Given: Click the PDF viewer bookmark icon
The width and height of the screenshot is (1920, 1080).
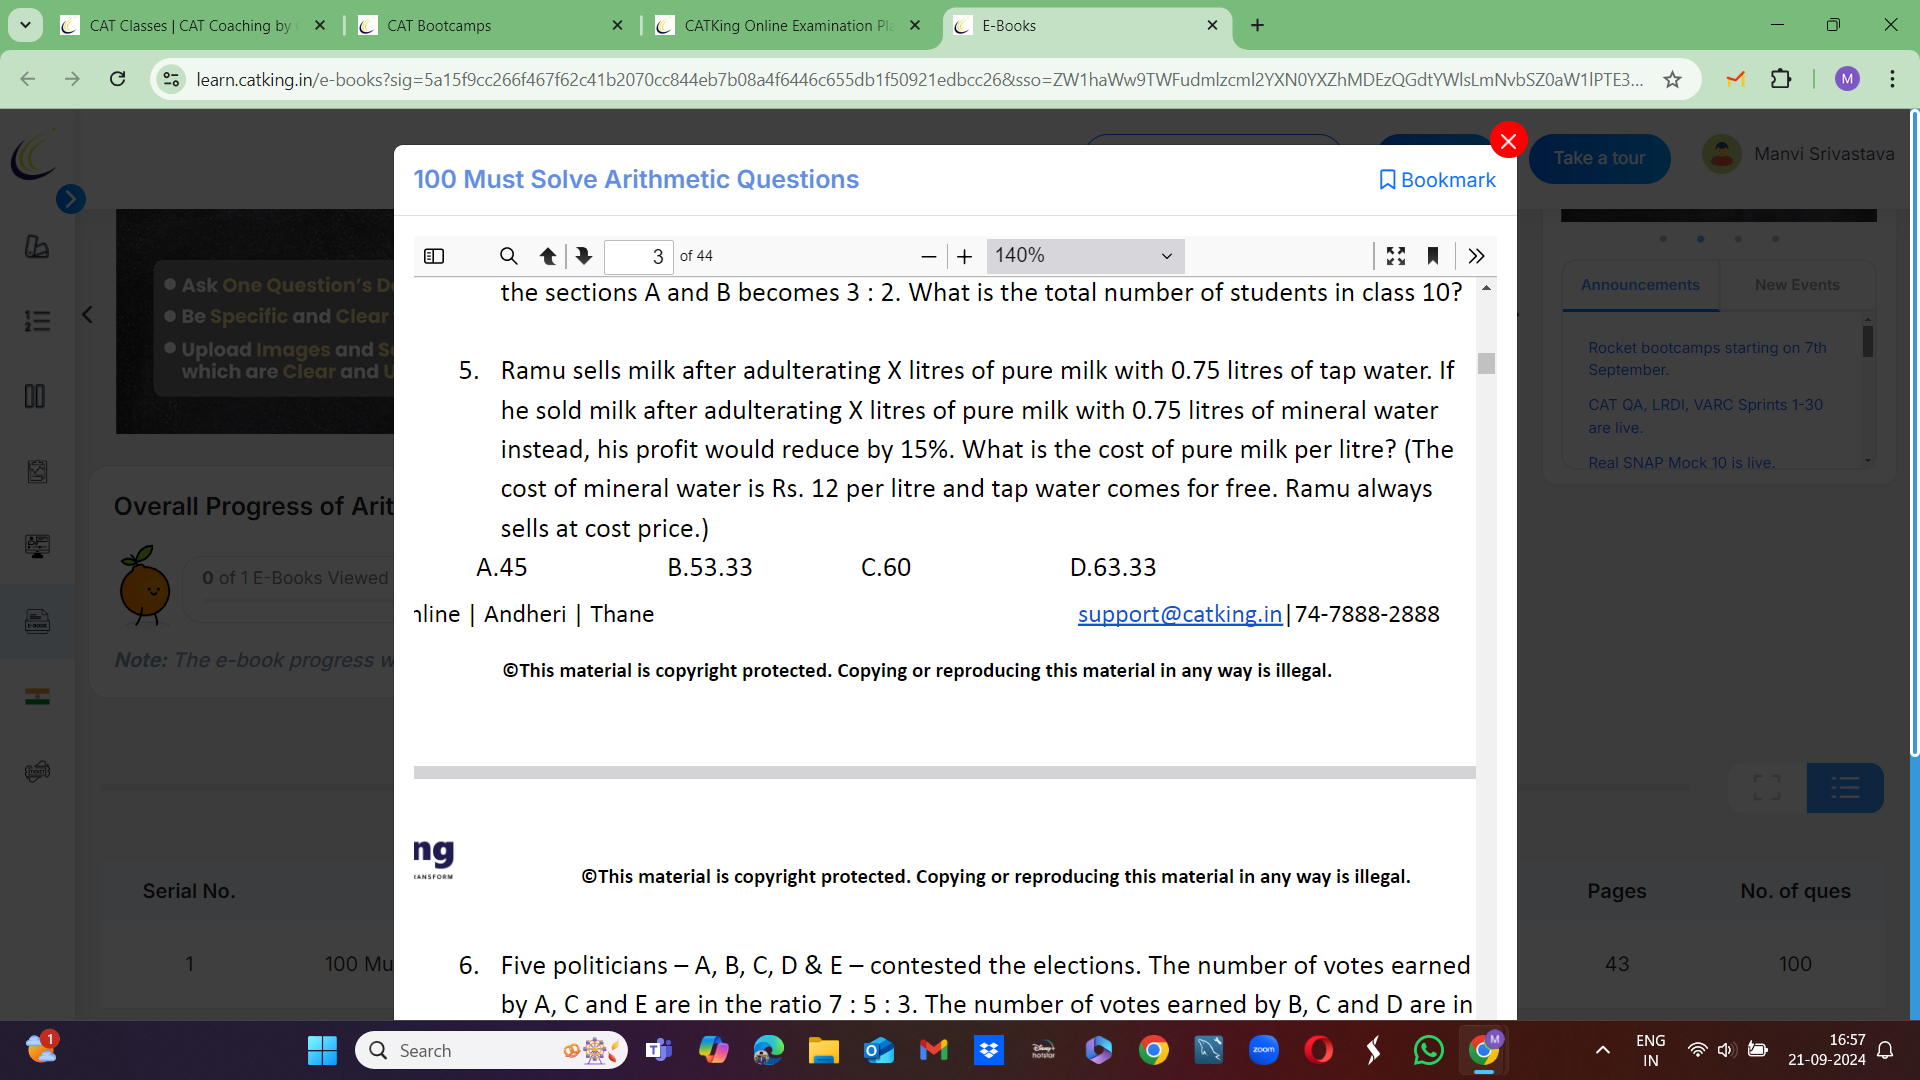Looking at the screenshot, I should click(x=1433, y=256).
